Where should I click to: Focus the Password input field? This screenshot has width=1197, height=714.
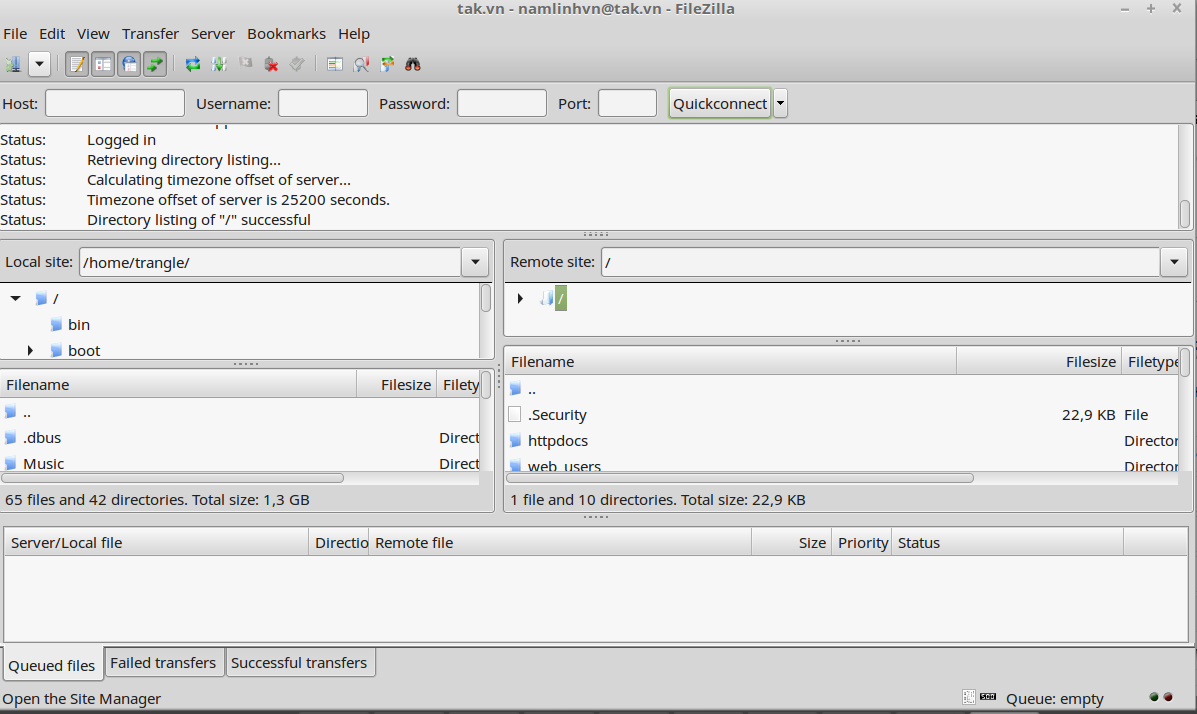(502, 103)
